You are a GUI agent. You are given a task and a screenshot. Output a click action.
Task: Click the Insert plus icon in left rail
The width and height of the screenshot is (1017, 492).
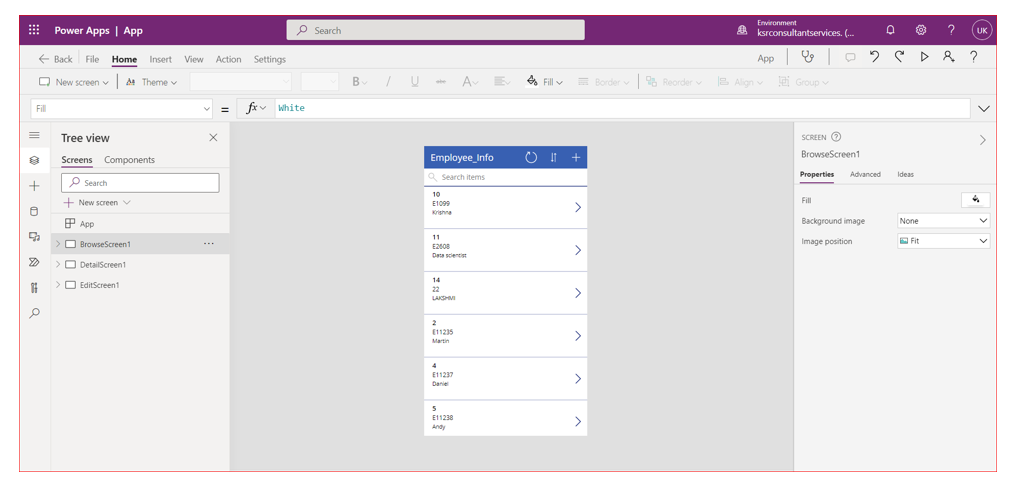(x=34, y=186)
